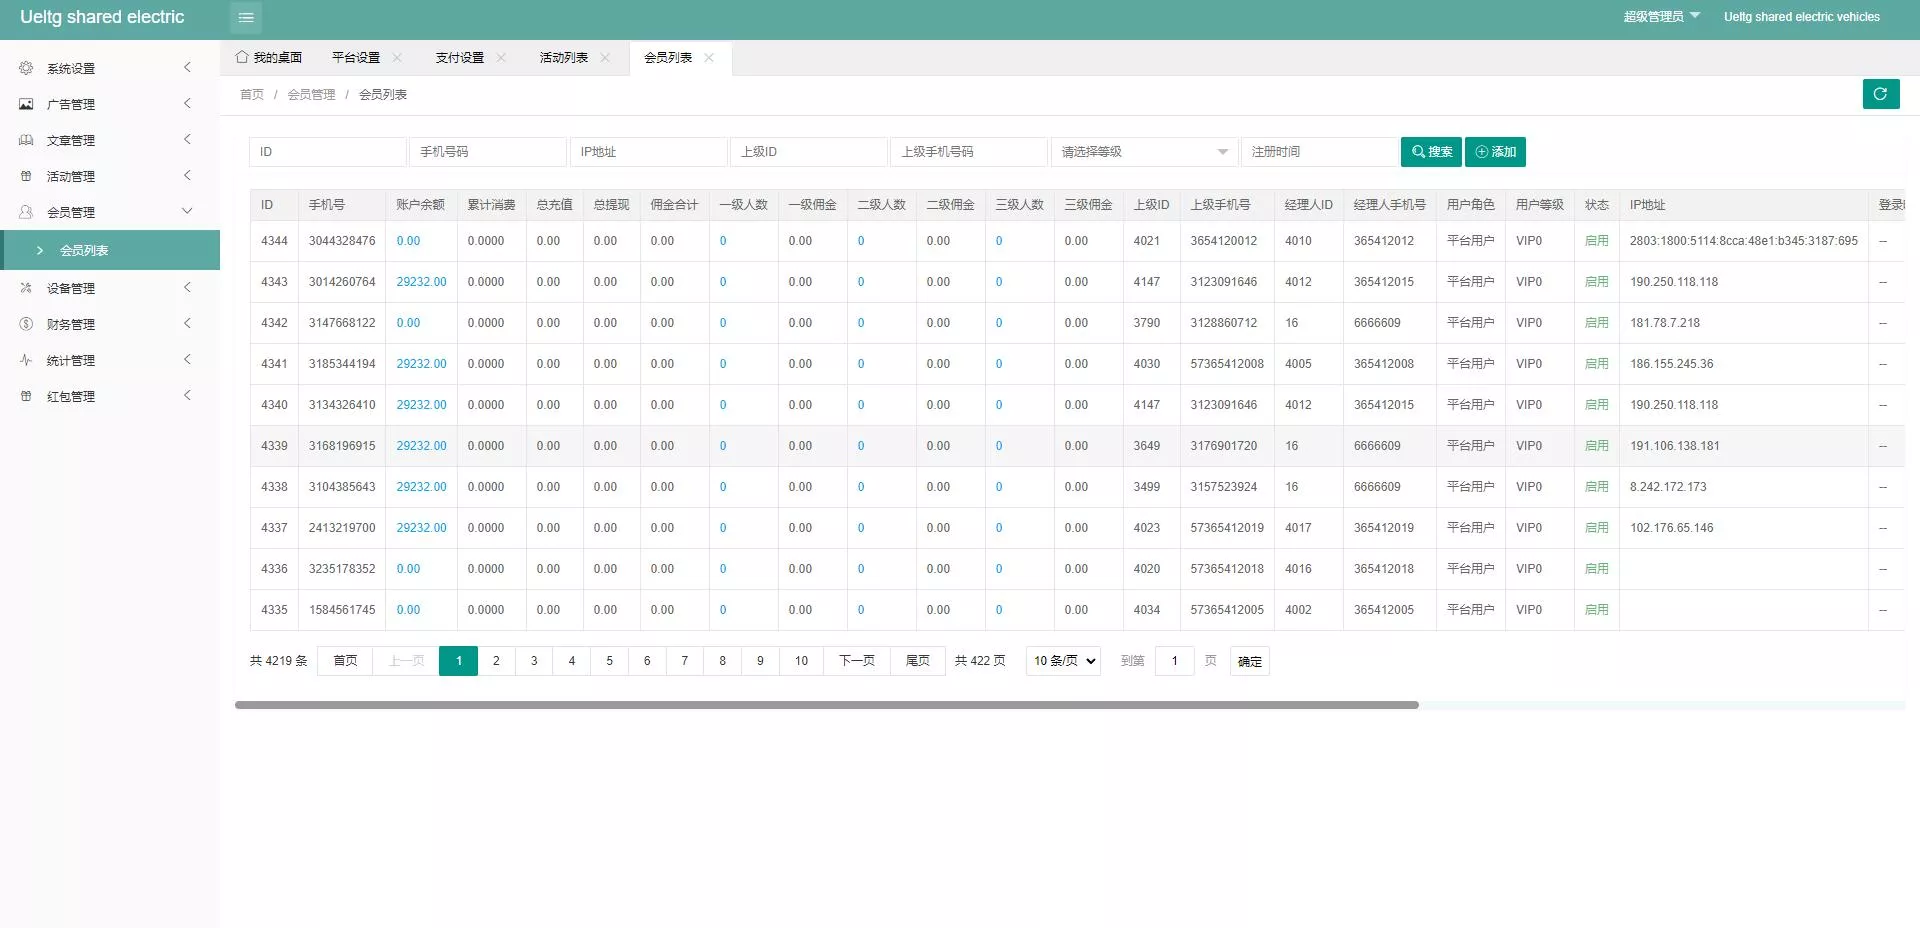Close the 平台设置 tab

[397, 58]
